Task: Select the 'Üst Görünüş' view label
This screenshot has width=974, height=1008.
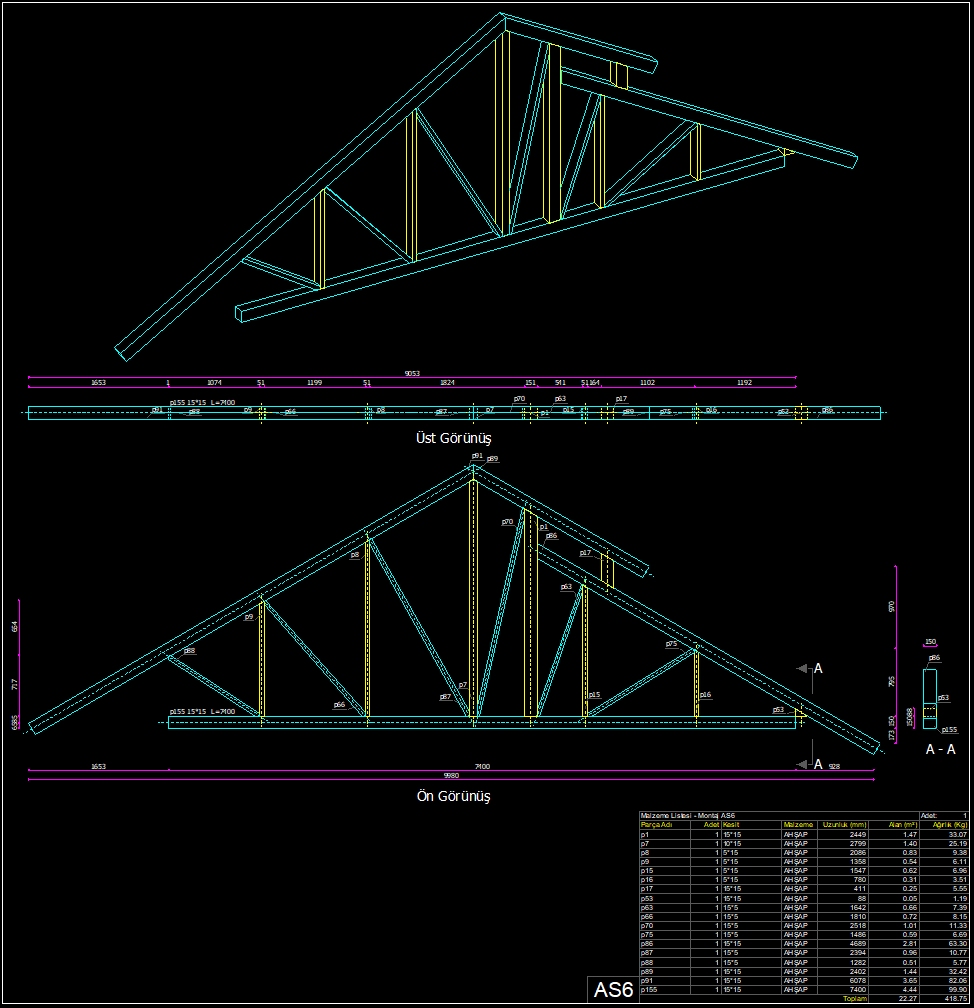Action: (453, 438)
